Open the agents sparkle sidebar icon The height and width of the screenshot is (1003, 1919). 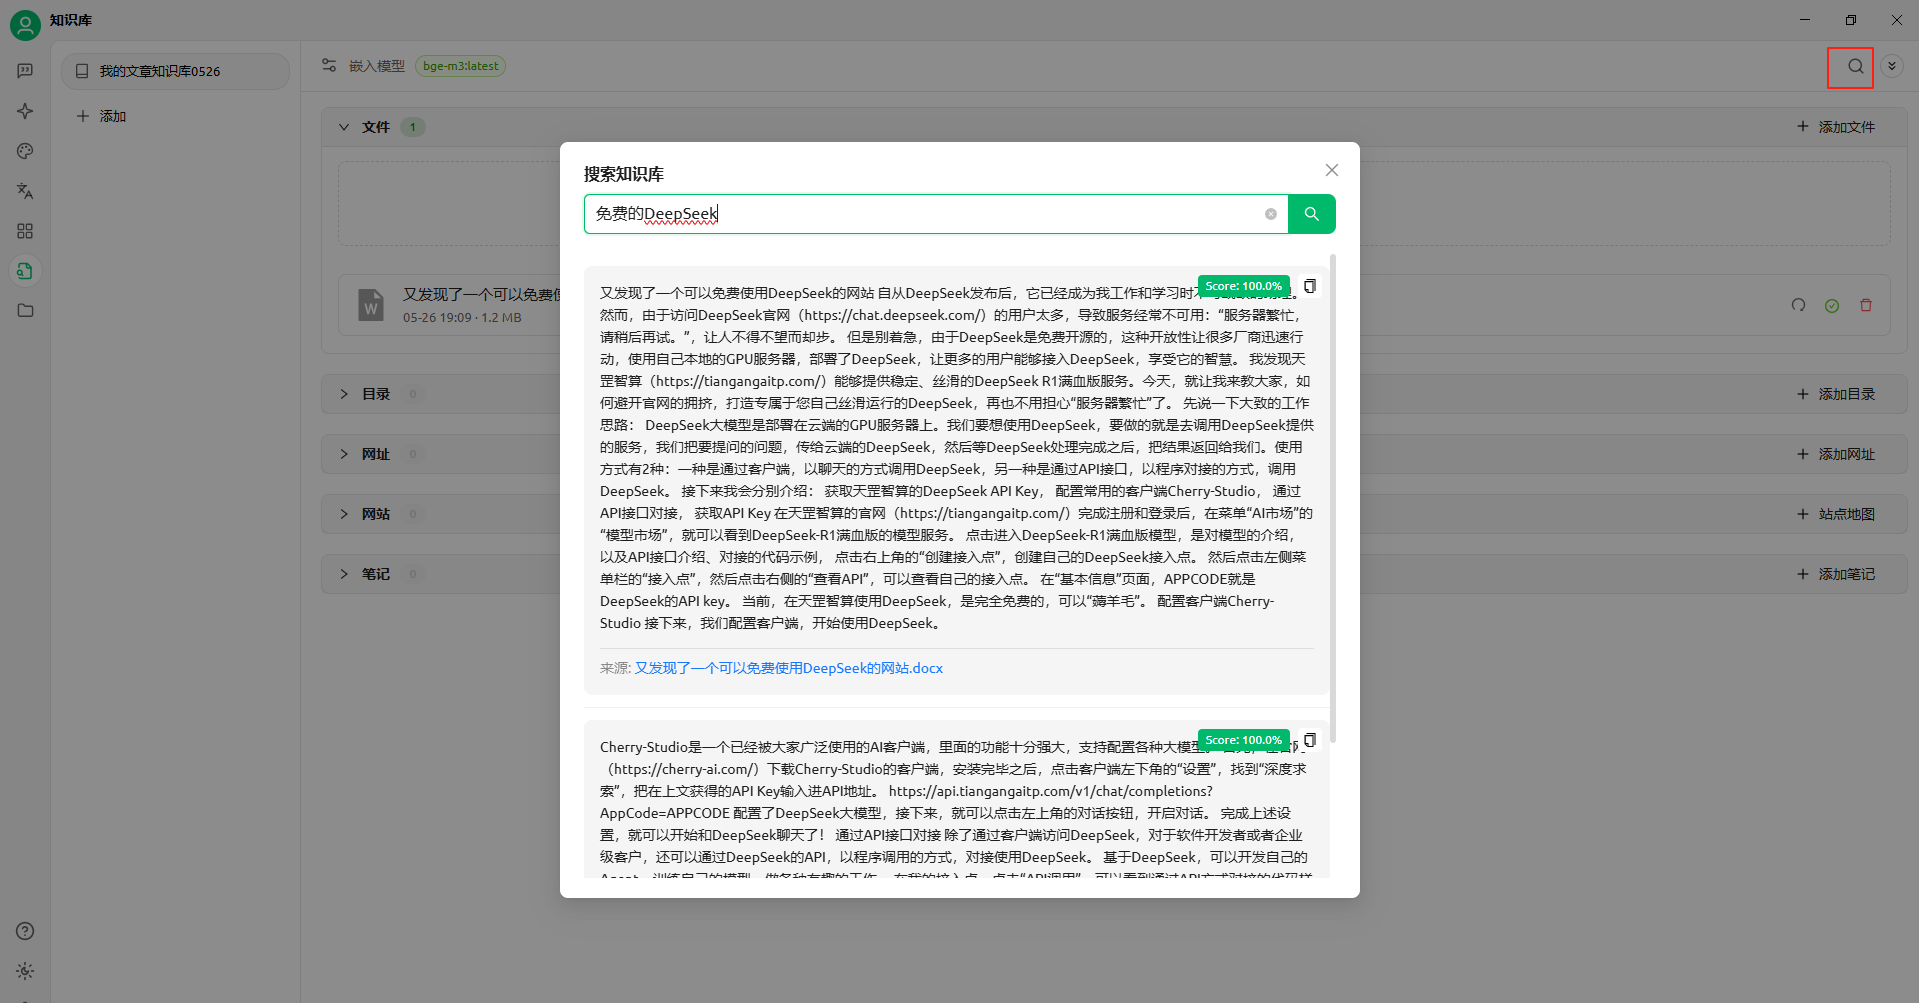[x=25, y=111]
